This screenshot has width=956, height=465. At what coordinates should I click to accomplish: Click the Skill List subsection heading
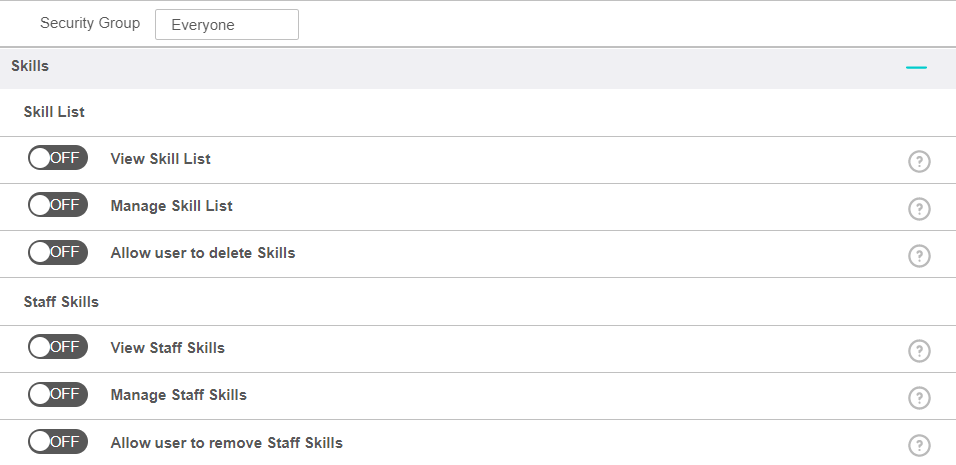click(54, 112)
